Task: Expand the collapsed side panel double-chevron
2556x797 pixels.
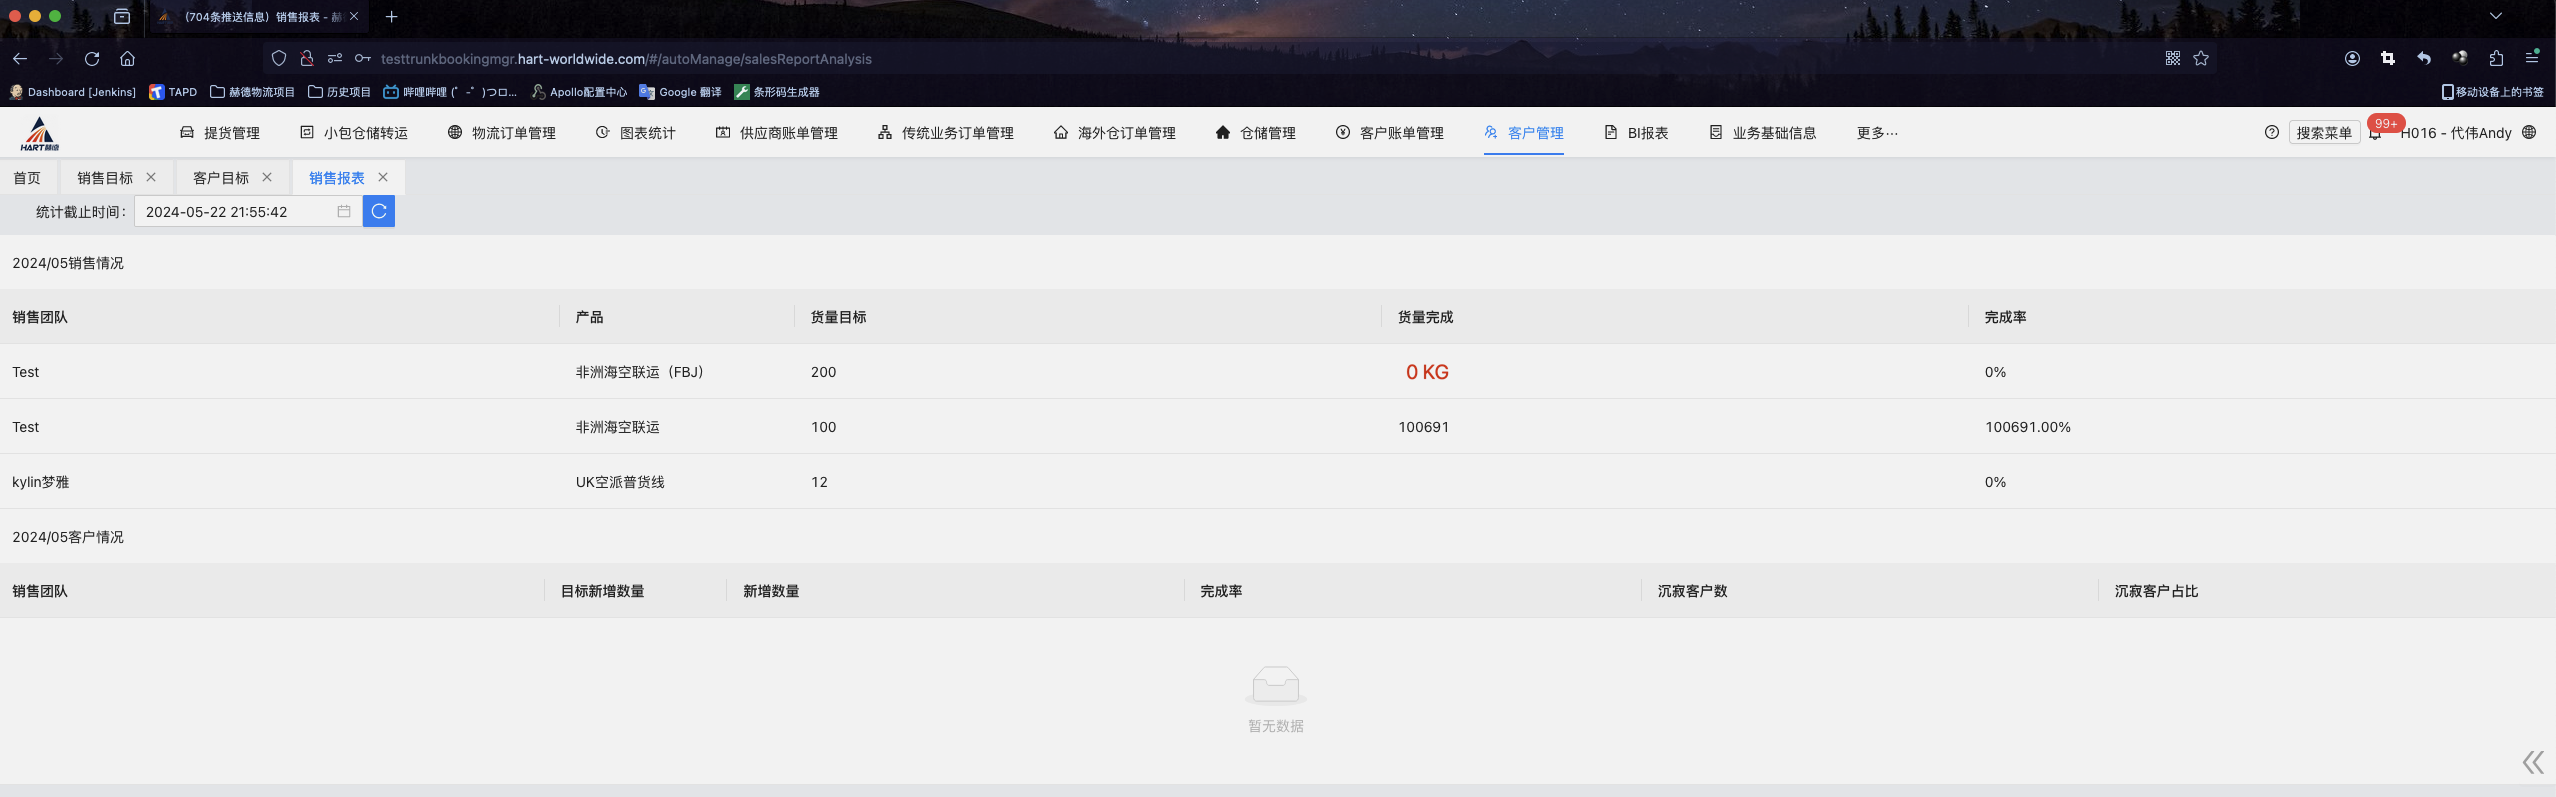Action: 2532,762
